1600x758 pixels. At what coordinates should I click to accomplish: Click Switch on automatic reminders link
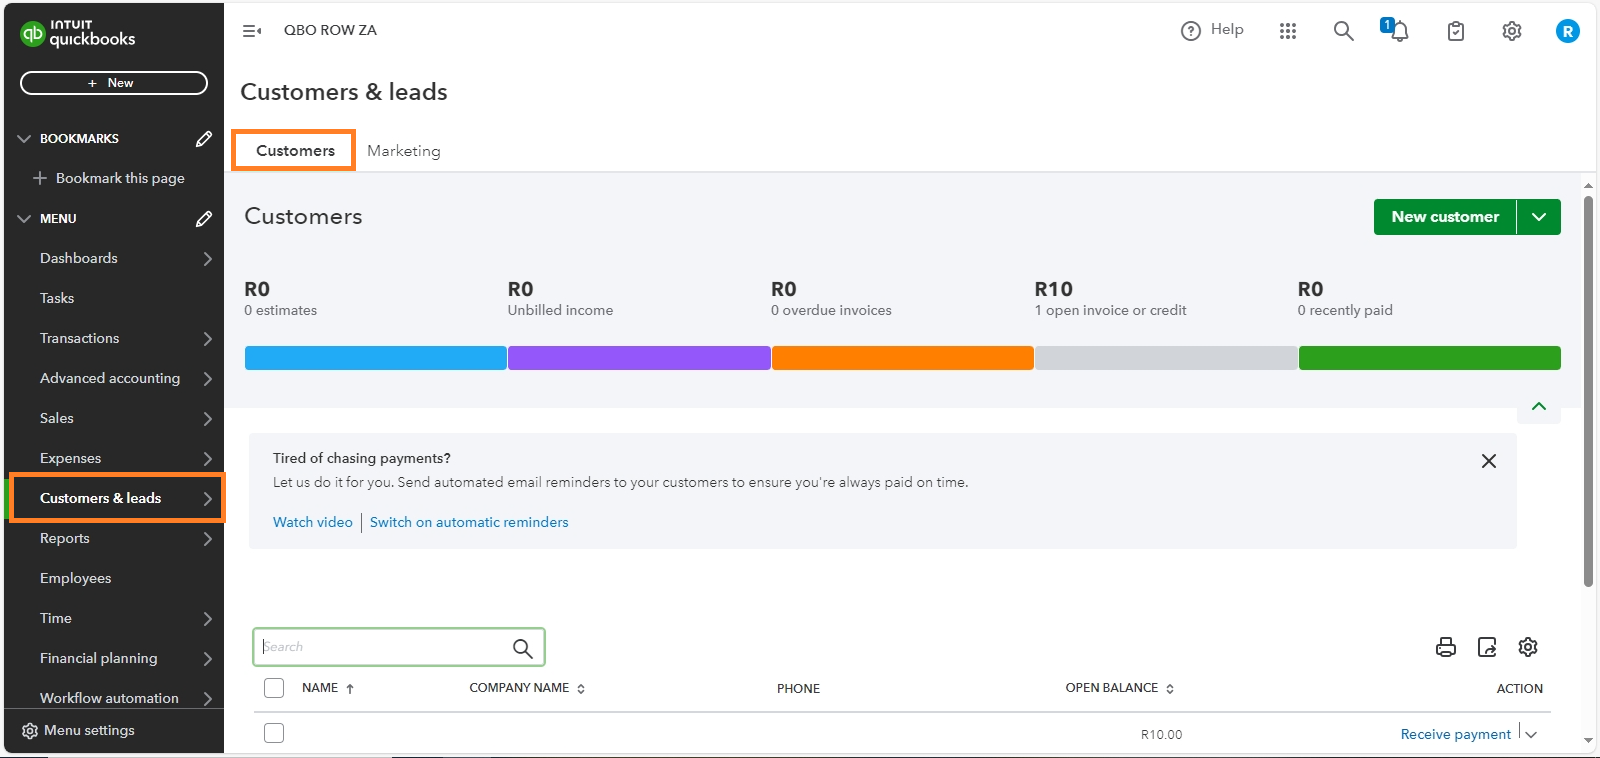coord(469,522)
